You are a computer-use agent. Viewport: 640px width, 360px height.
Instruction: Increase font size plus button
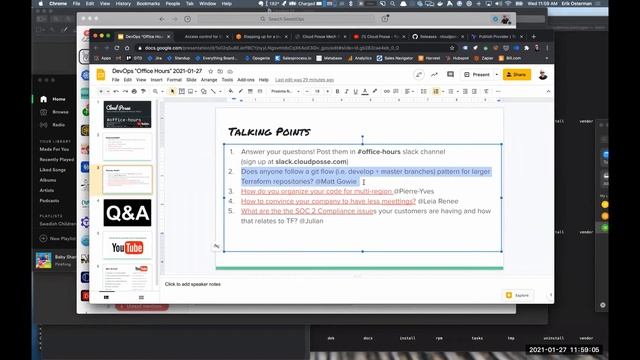click(x=327, y=91)
